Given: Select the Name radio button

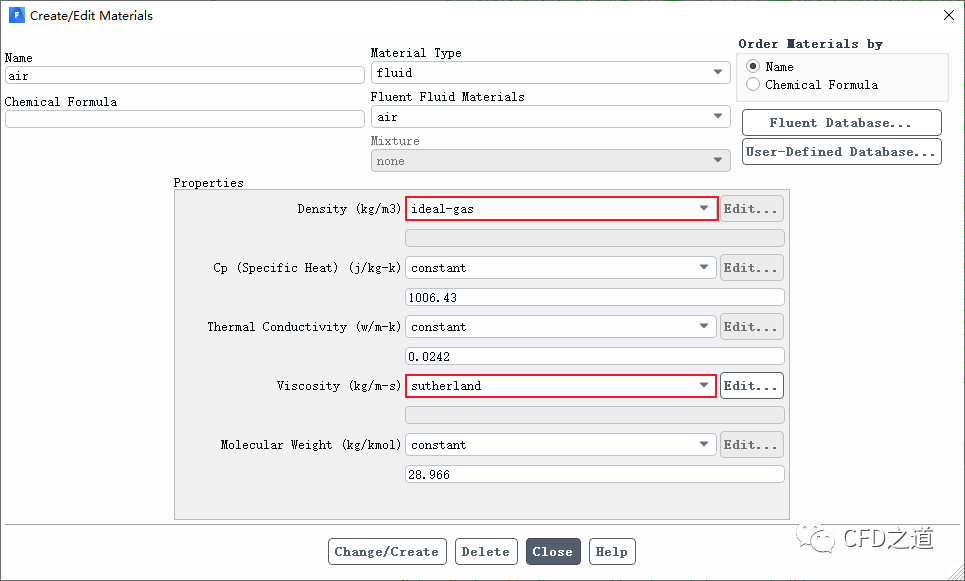Looking at the screenshot, I should pos(753,67).
